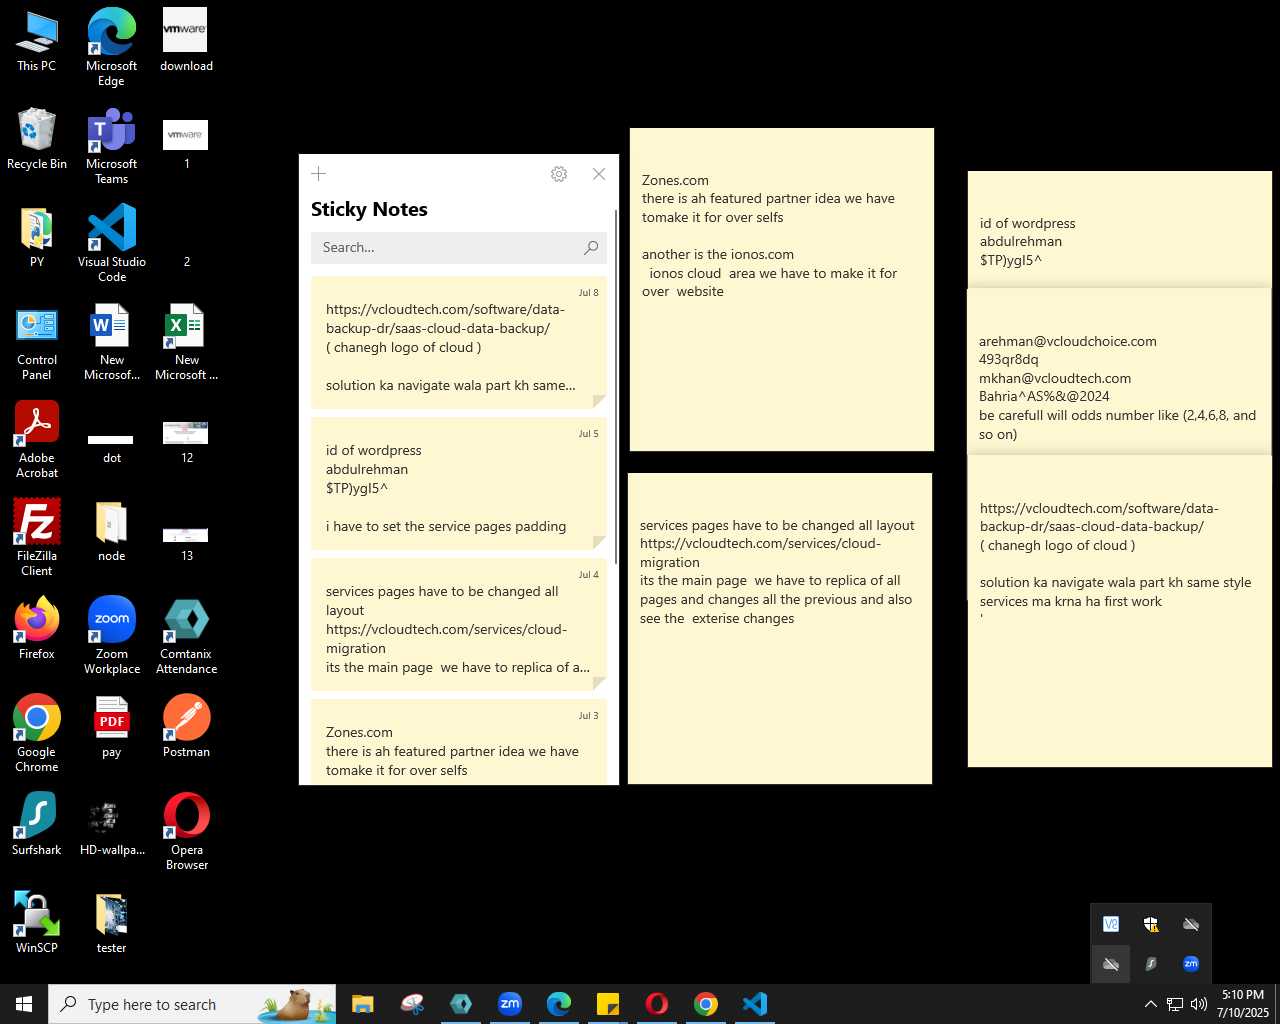
Task: Click the taskbar 'Type here to search' box
Action: (192, 1004)
